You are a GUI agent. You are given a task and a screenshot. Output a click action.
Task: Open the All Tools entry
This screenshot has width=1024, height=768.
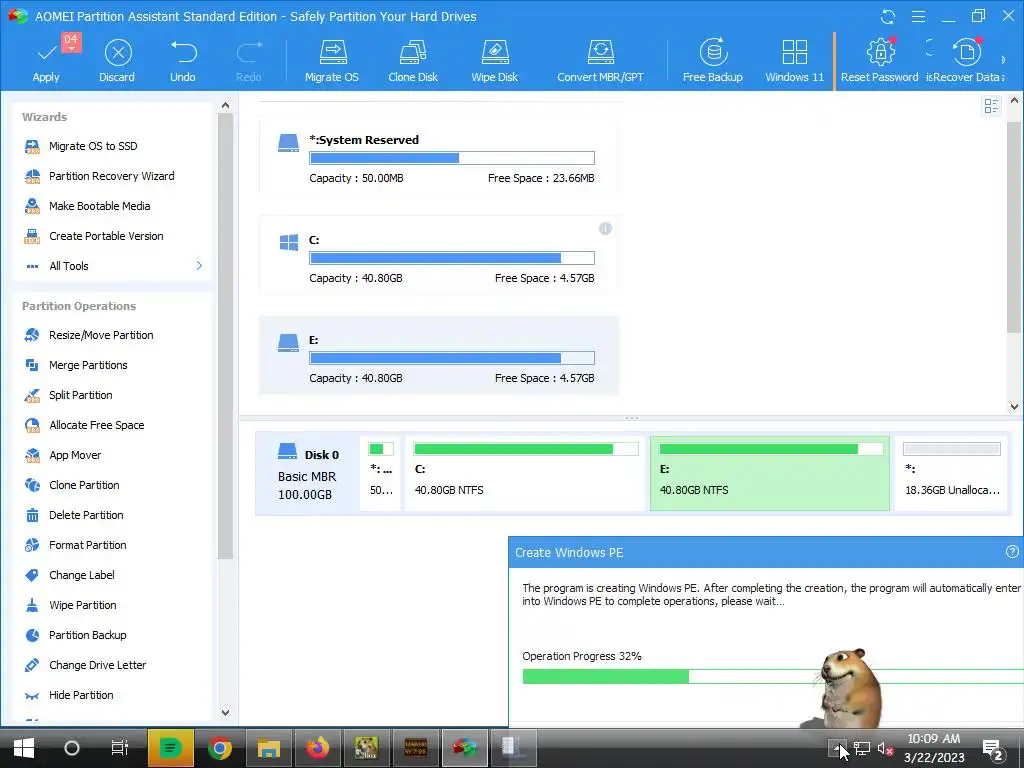pyautogui.click(x=69, y=266)
